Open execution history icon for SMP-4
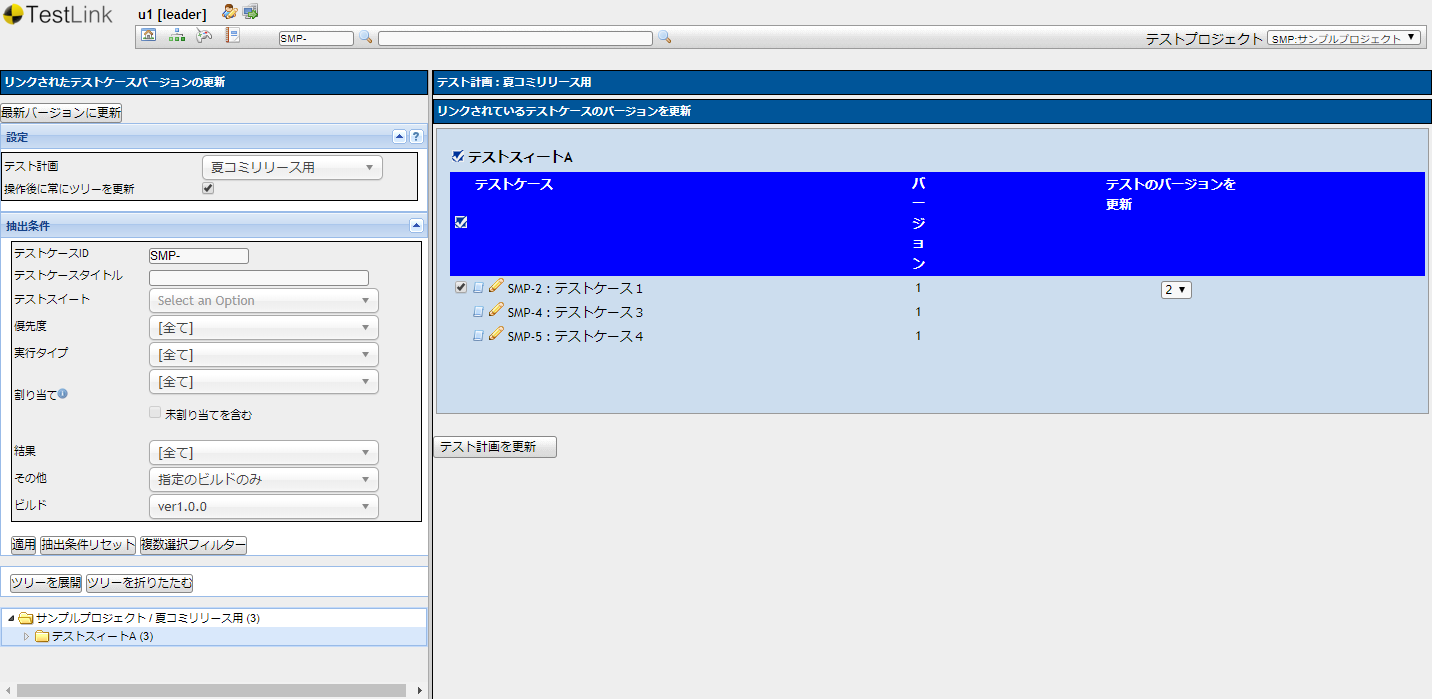1432x699 pixels. pos(478,312)
